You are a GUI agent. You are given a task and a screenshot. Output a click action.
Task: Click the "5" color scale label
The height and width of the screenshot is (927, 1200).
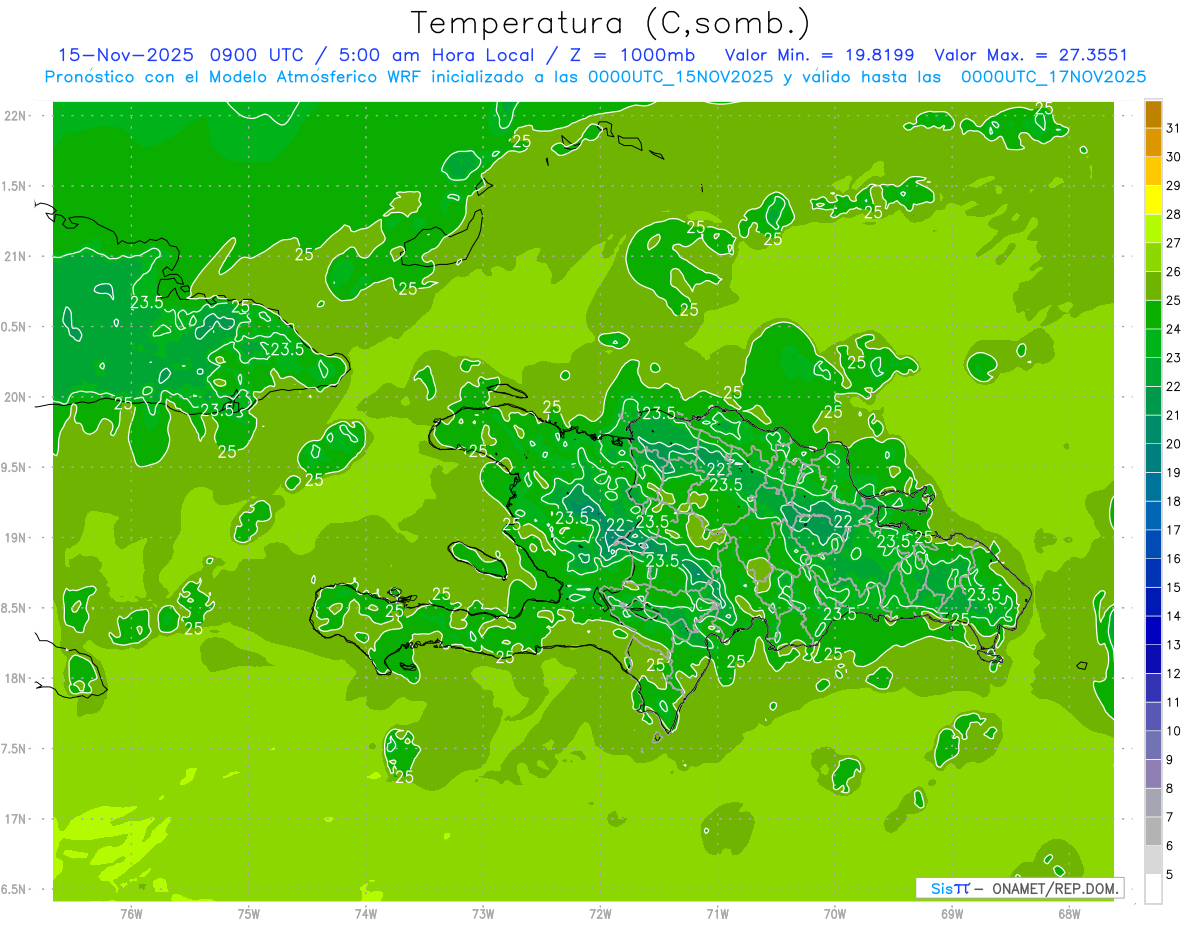(1170, 875)
